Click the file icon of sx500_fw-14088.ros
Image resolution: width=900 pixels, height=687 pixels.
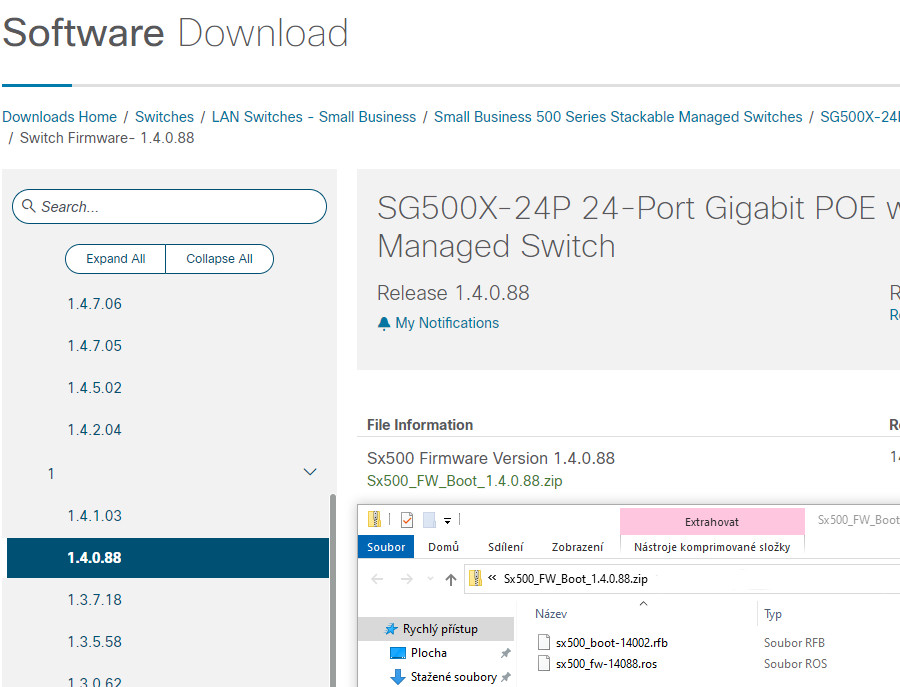tap(544, 664)
